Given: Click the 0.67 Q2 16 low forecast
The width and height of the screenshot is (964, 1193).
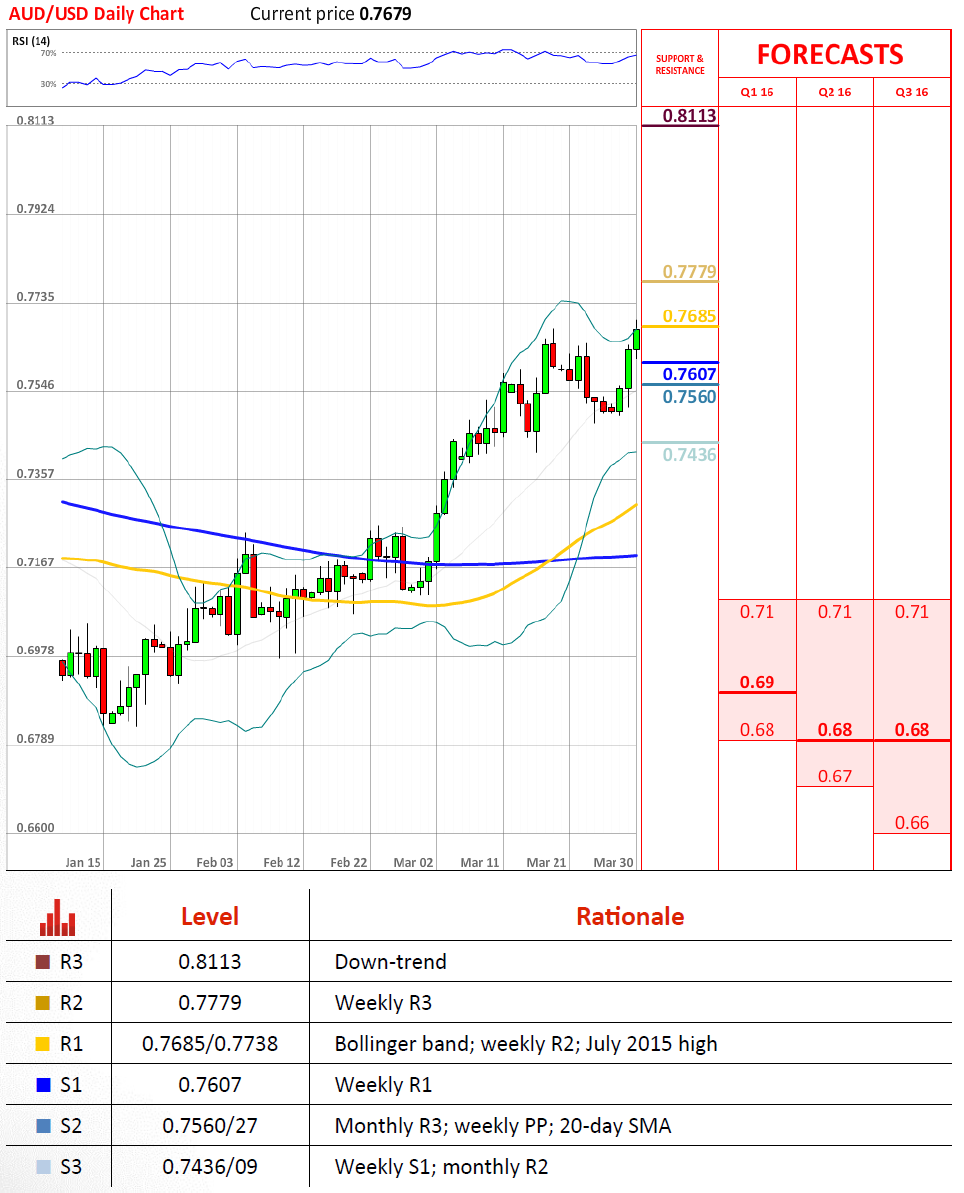Looking at the screenshot, I should (x=835, y=776).
